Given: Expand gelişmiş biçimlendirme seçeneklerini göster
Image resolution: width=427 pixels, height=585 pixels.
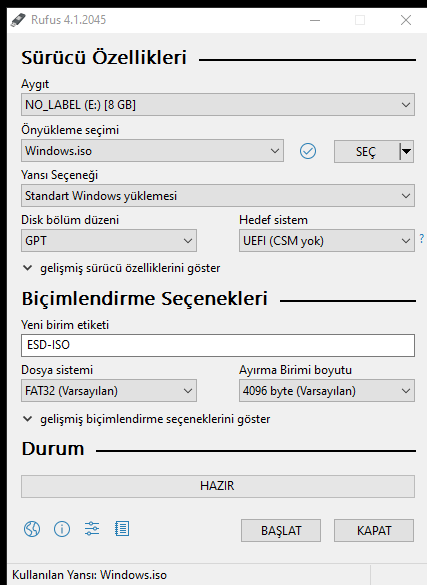Looking at the screenshot, I should [x=146, y=419].
